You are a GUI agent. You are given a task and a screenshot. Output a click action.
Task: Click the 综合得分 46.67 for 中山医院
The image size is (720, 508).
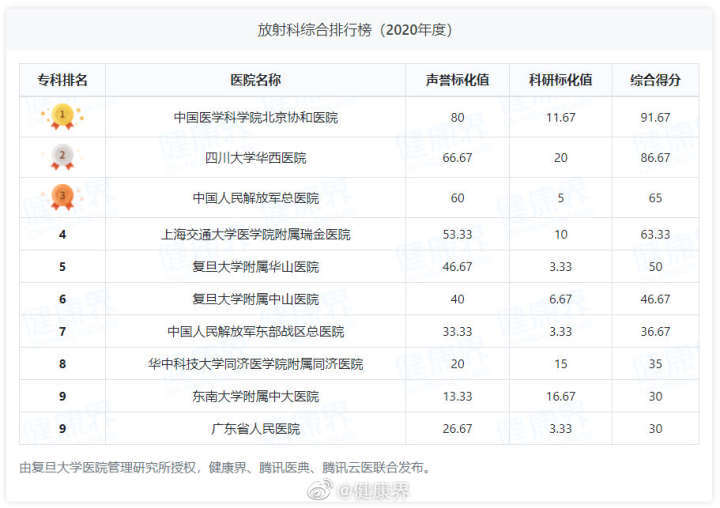click(655, 299)
